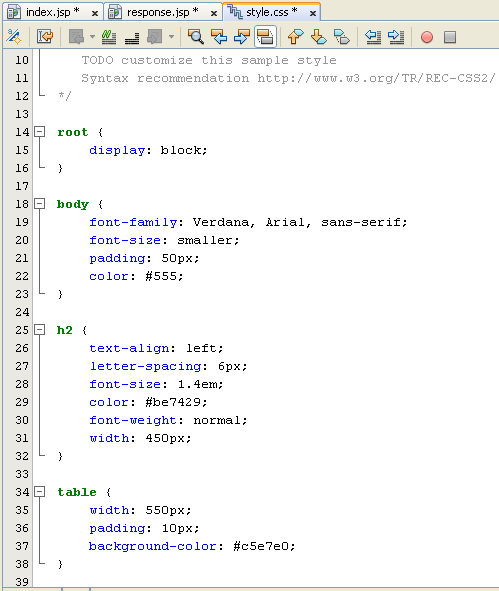Click the Find Selection magnifier icon
The height and width of the screenshot is (591, 499).
[x=196, y=37]
